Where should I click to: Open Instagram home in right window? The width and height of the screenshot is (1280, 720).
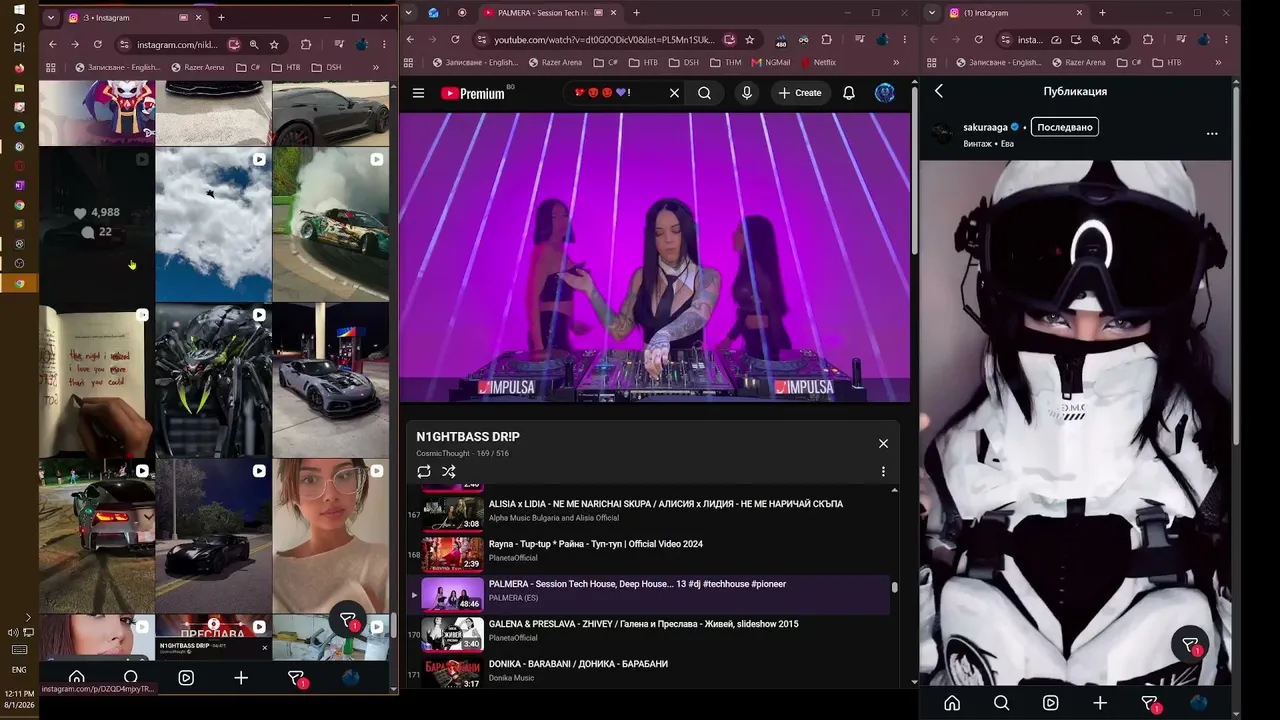[952, 703]
